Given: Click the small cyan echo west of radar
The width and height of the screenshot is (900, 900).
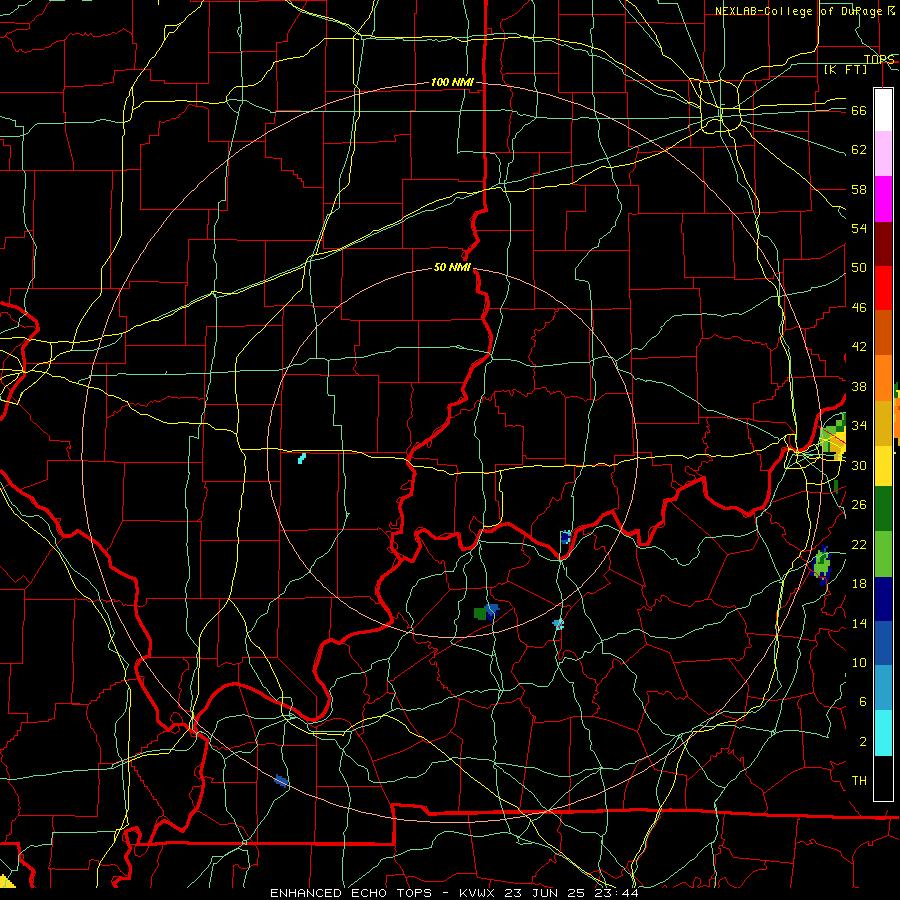Looking at the screenshot, I should (x=302, y=458).
